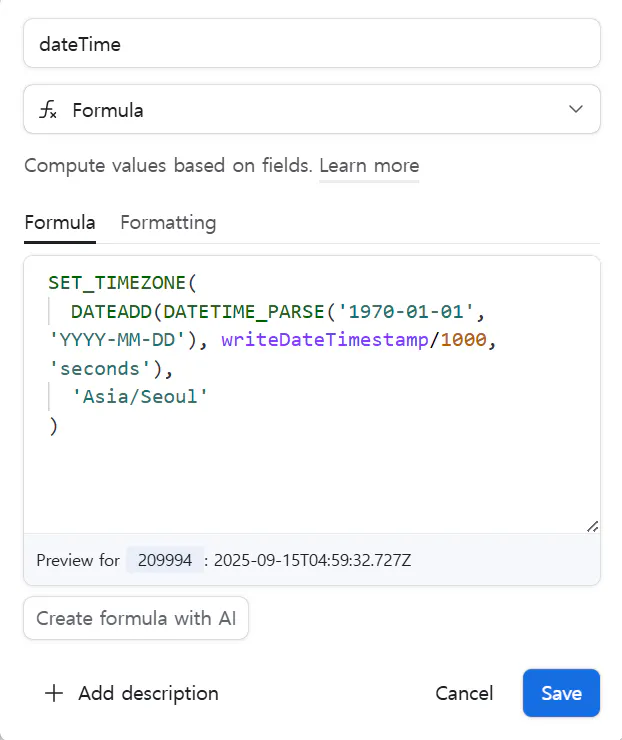Image resolution: width=622 pixels, height=740 pixels.
Task: Click the fx formula icon in the field type selector
Action: pos(48,110)
